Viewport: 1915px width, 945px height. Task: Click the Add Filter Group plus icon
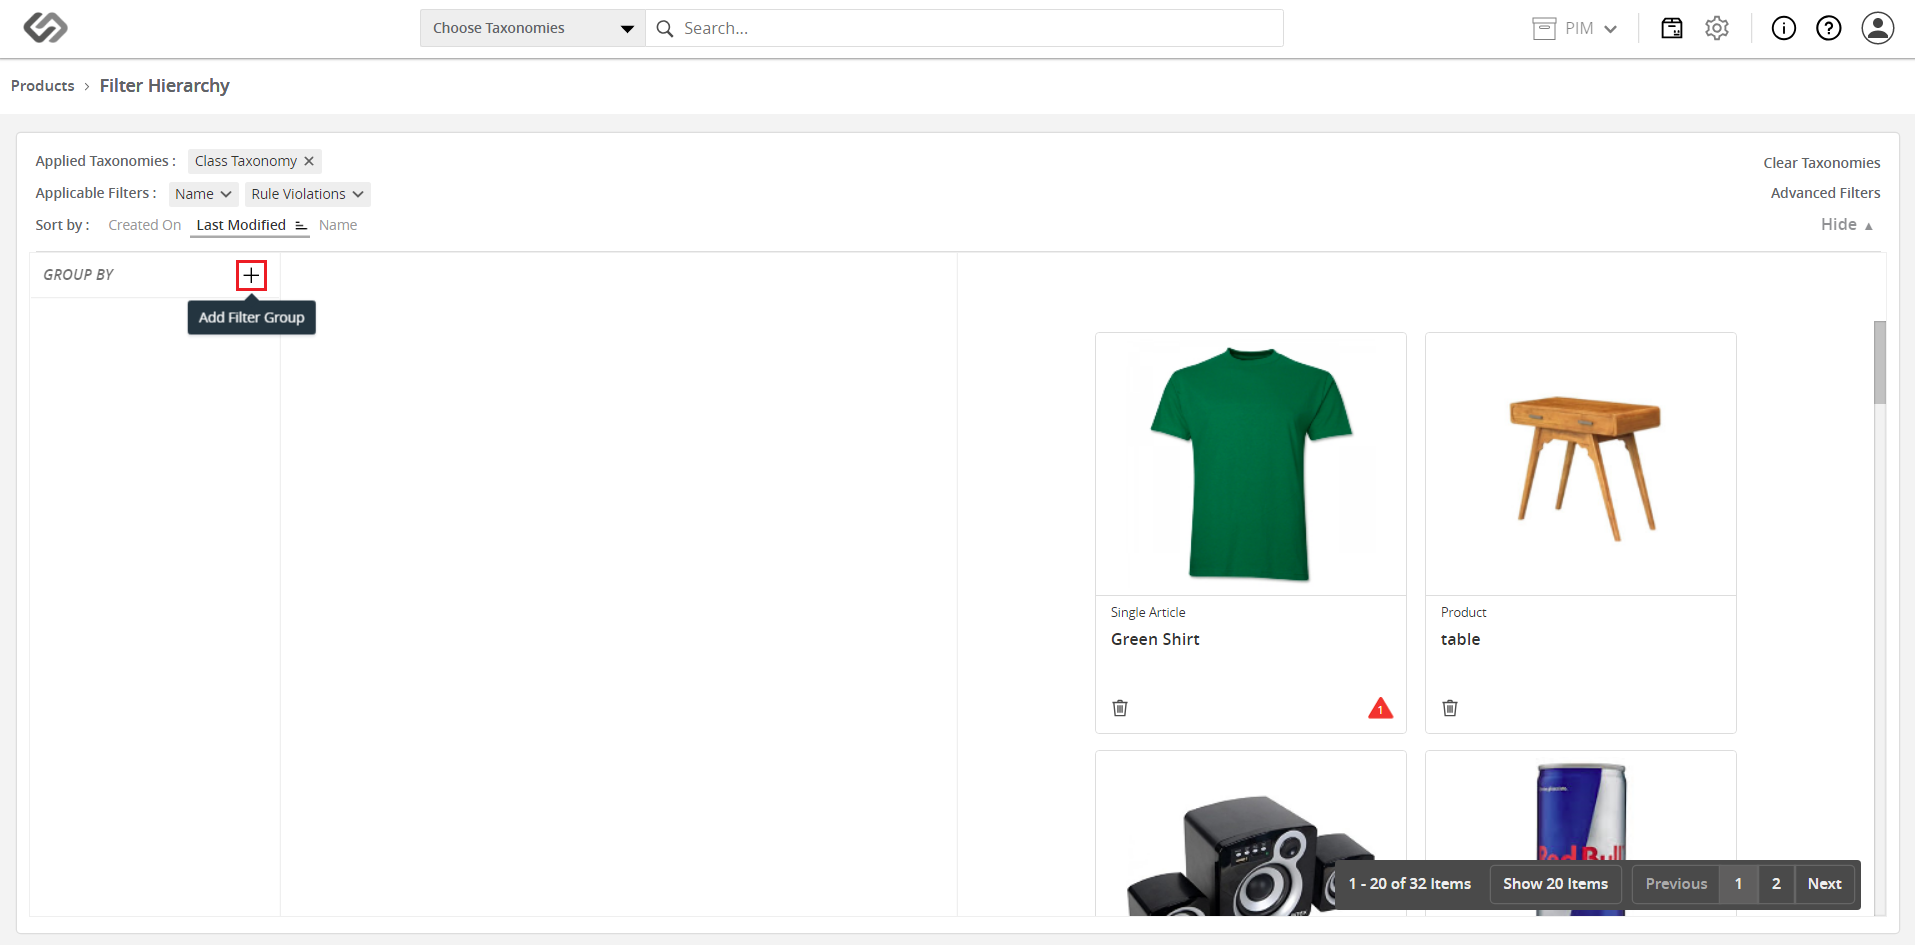click(251, 275)
